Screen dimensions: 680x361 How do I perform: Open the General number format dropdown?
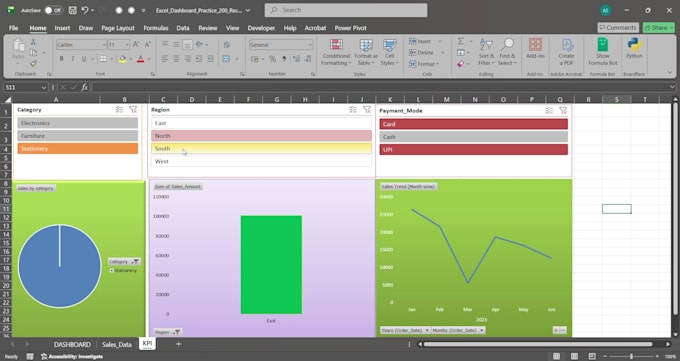310,45
